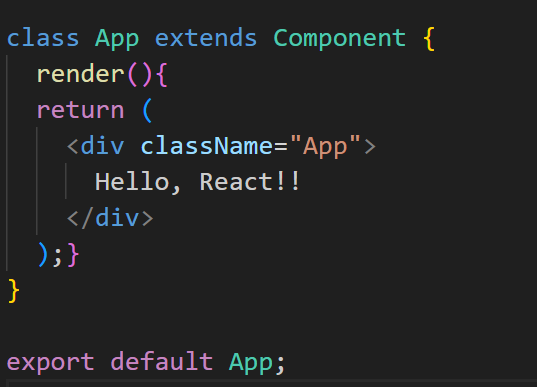Click the "App" string value
This screenshot has width=537, height=387.
[325, 147]
